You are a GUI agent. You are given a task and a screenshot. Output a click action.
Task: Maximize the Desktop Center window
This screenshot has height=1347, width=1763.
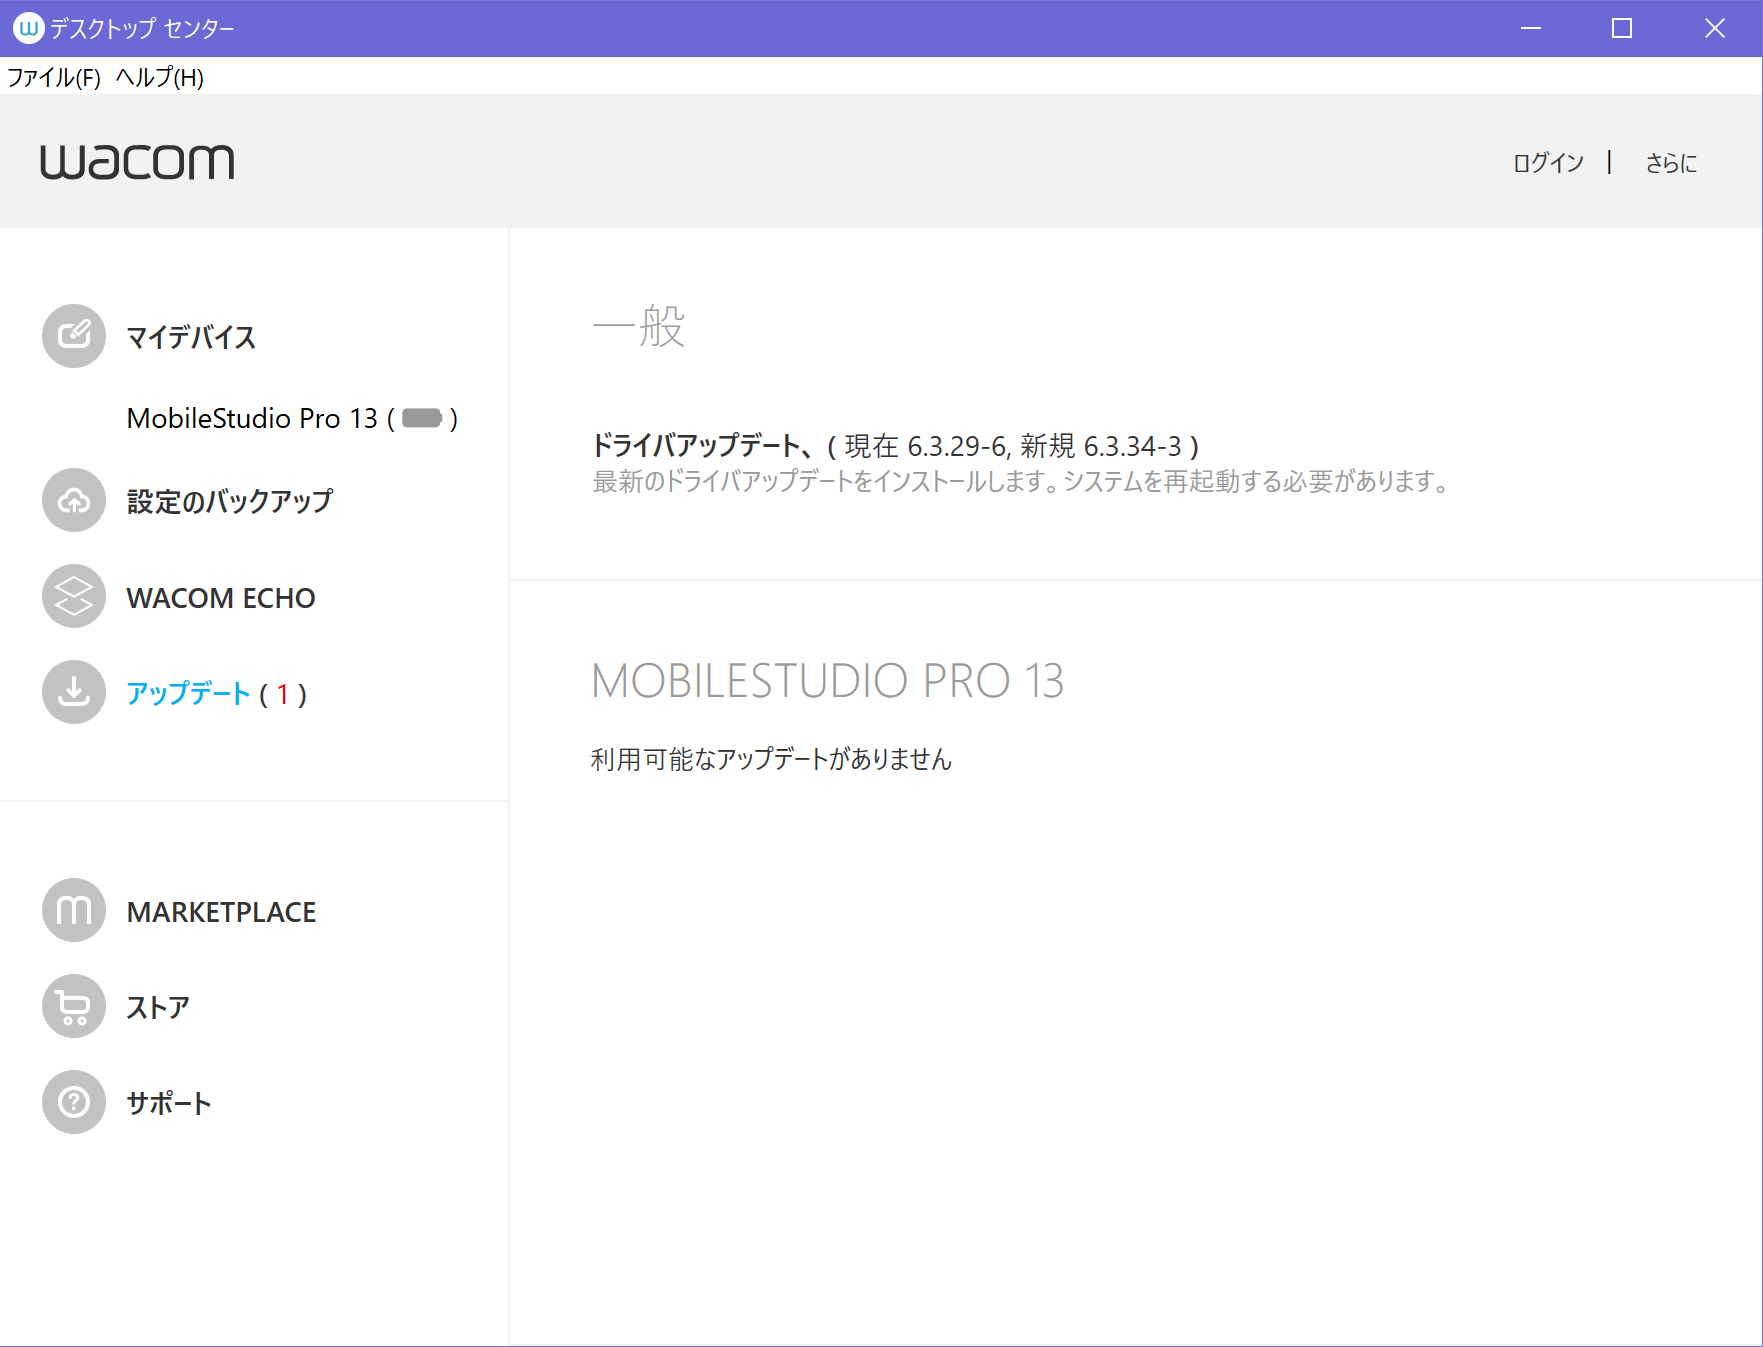(x=1622, y=28)
